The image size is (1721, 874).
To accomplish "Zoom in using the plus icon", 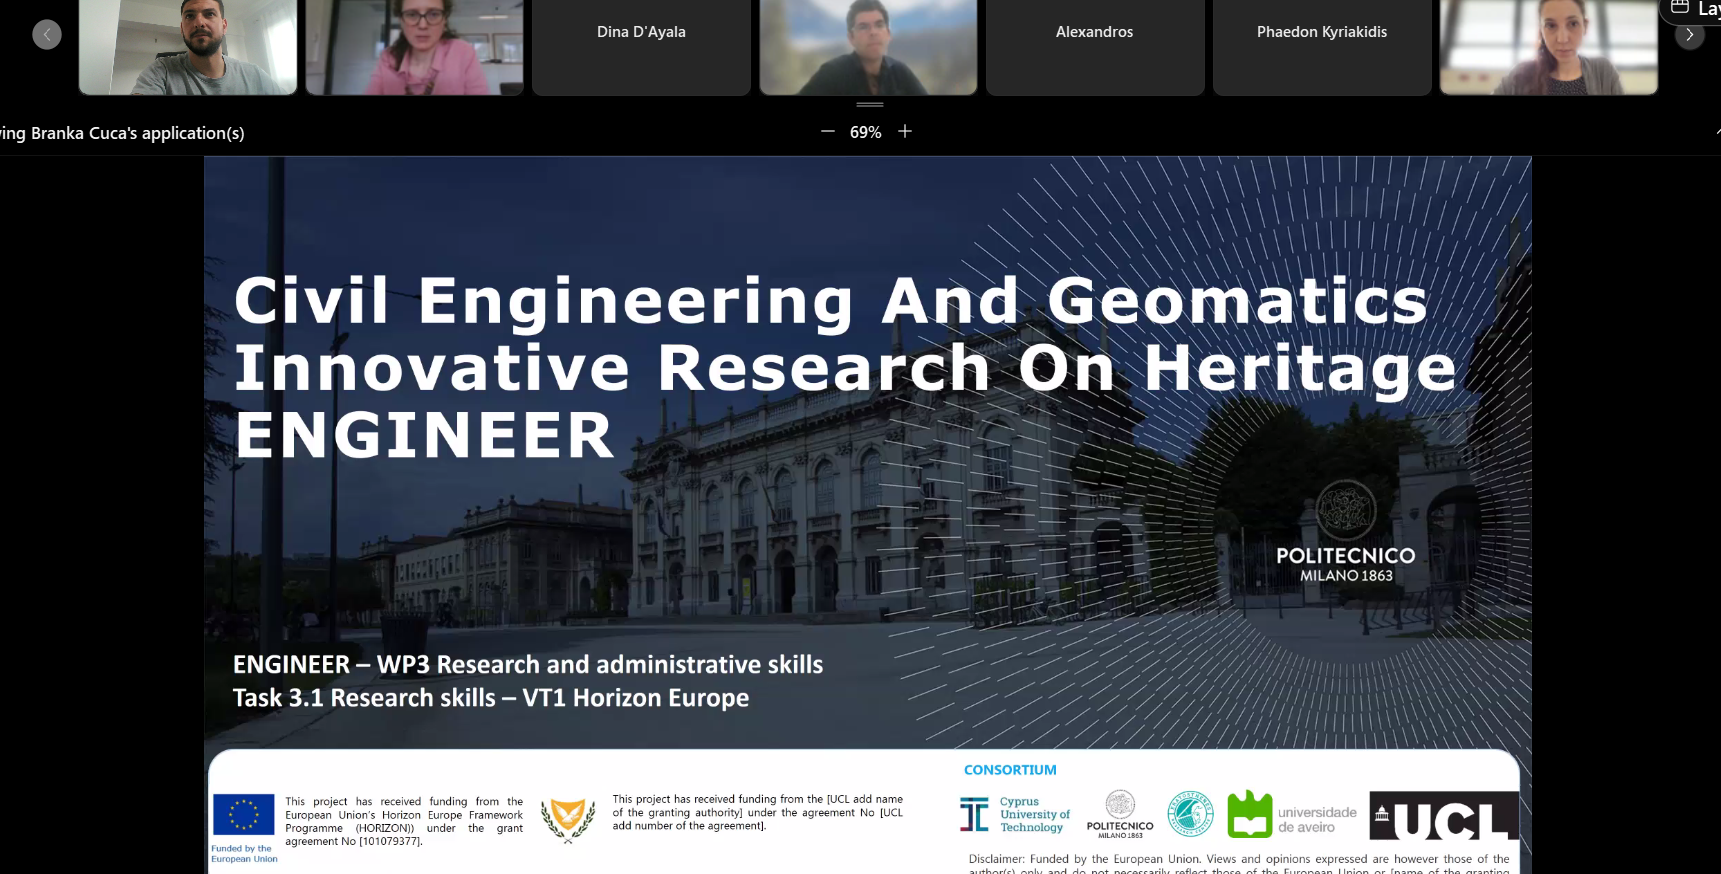I will (905, 131).
